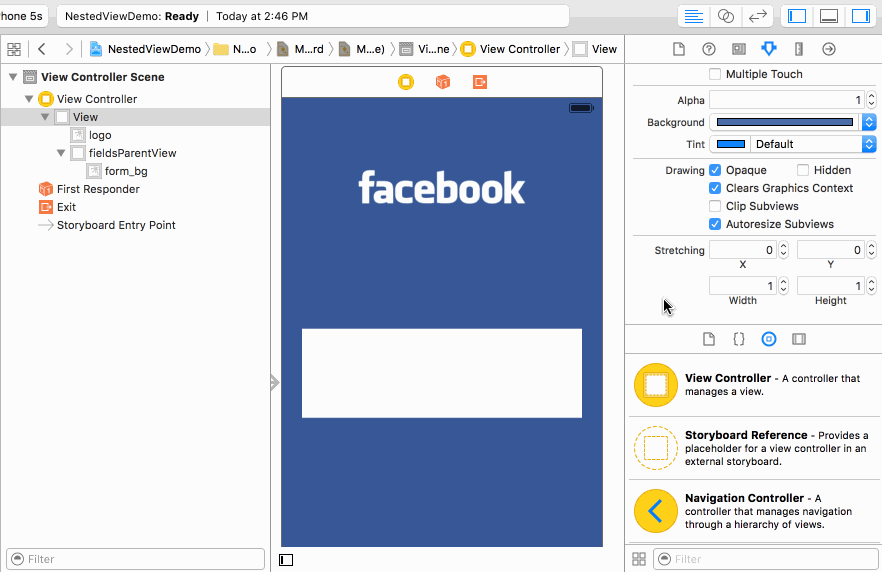The image size is (882, 572).
Task: Toggle the Utilities pane
Action: pos(861,16)
